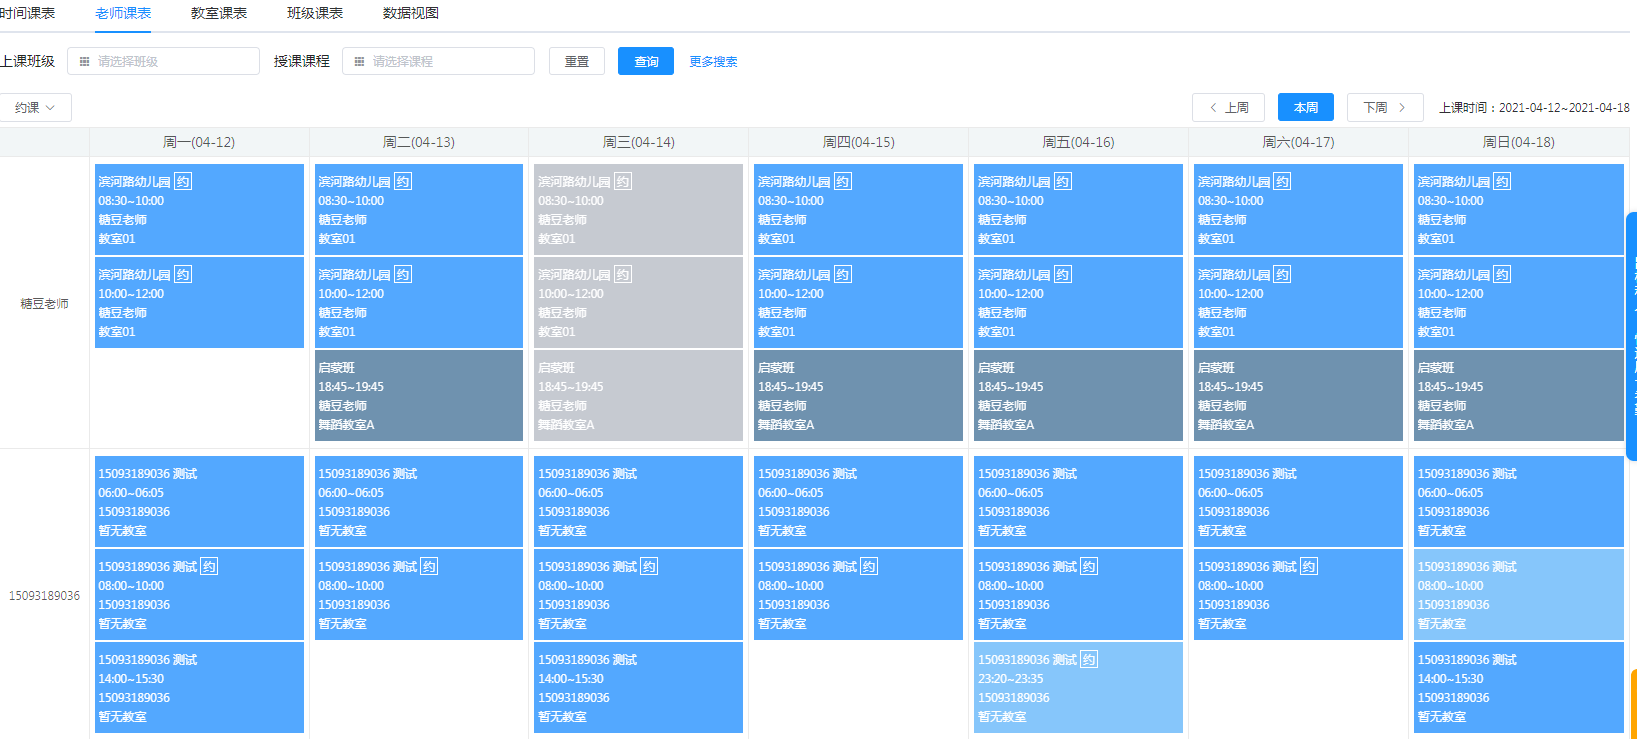
Task: Open Monday 08:30~10:00 滨河路幼儿园 lesson
Action: [199, 209]
